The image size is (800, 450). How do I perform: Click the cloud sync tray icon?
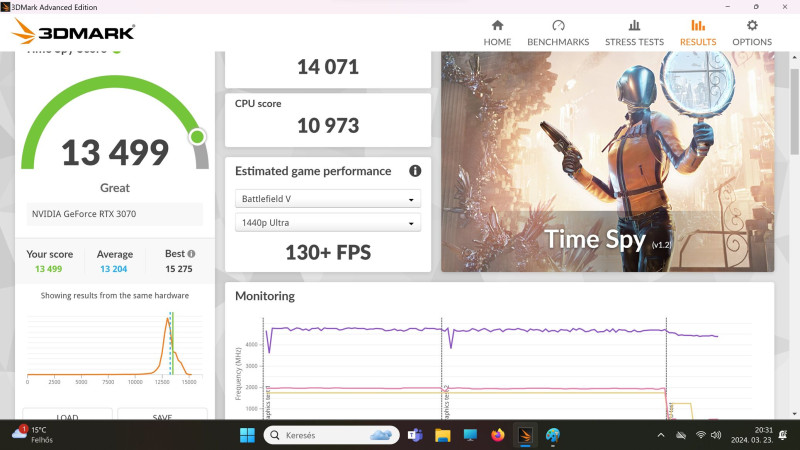click(681, 435)
